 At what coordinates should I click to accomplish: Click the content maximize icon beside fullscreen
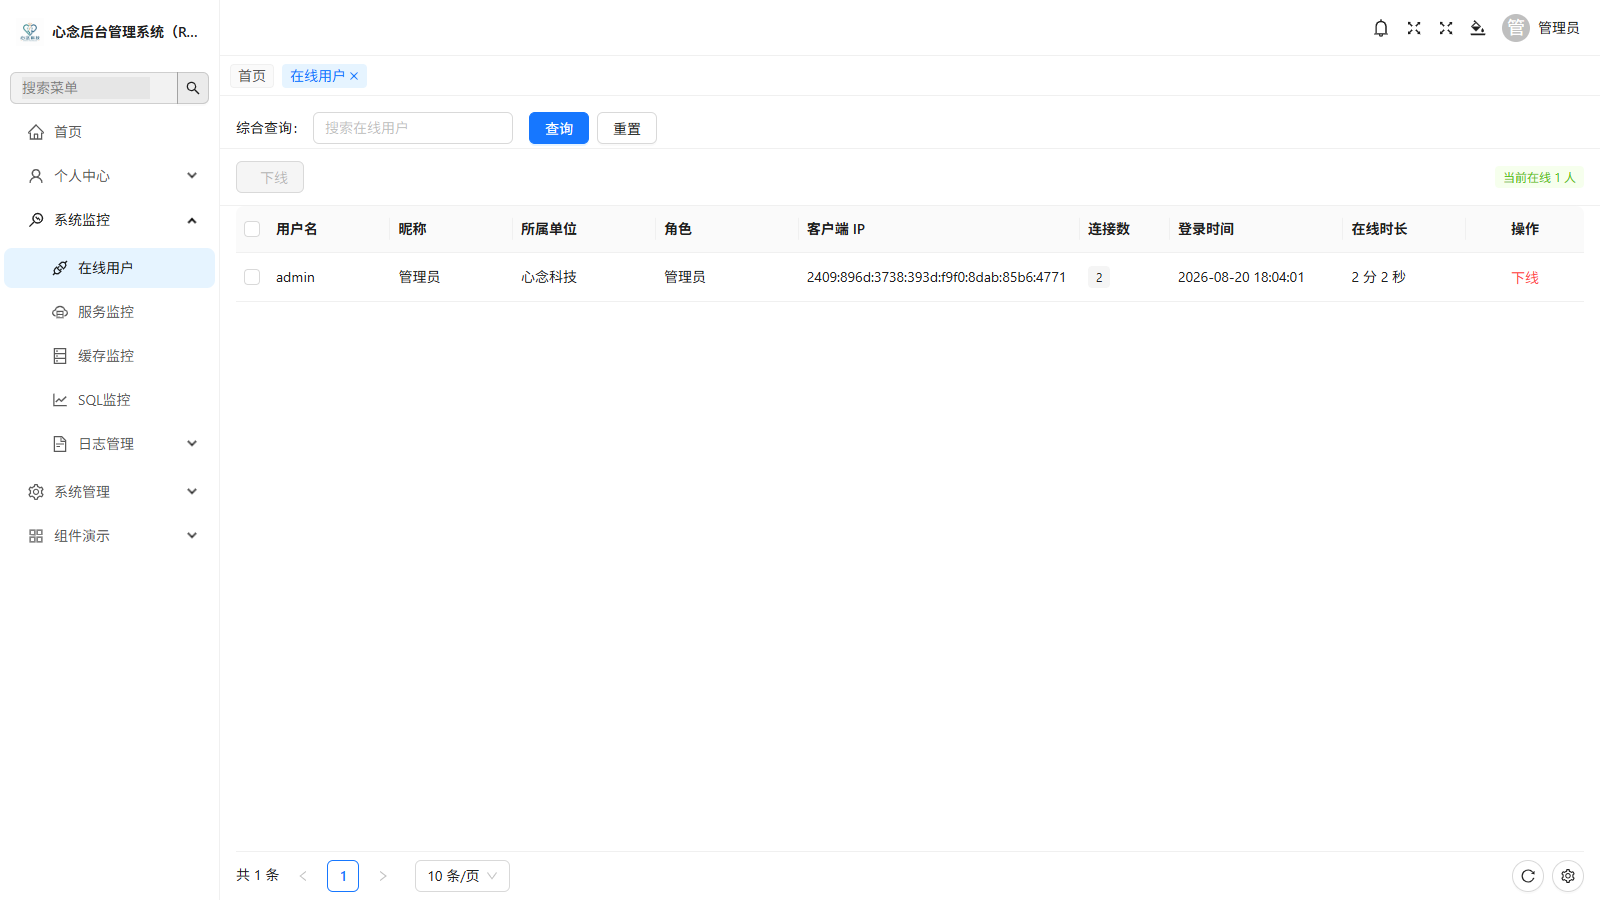pyautogui.click(x=1446, y=28)
